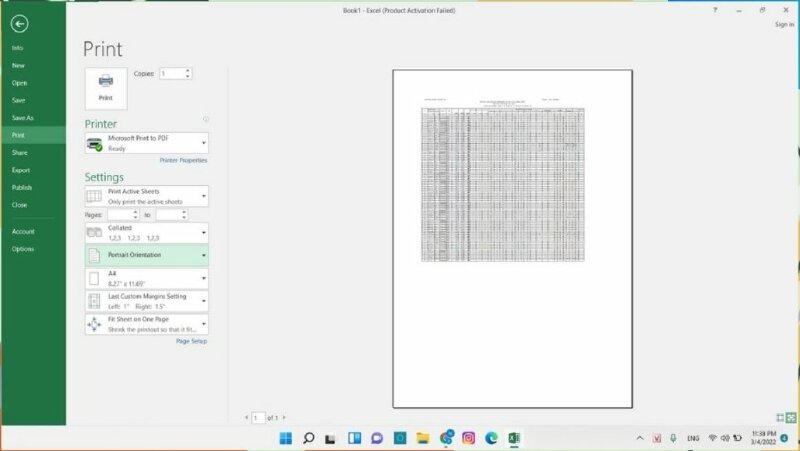Click the Print button with printer icon
The width and height of the screenshot is (800, 451).
pos(106,88)
